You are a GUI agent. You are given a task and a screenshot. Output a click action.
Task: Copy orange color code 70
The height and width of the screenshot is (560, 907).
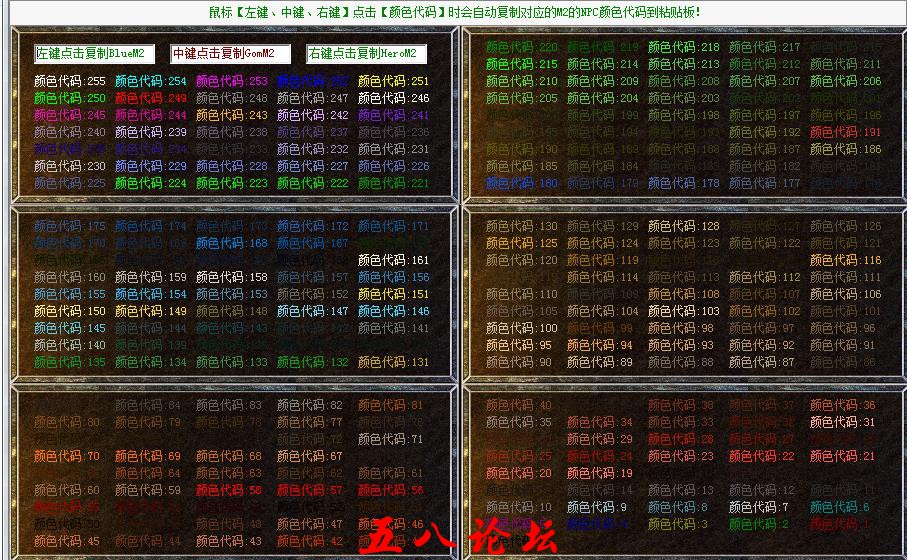(x=67, y=456)
